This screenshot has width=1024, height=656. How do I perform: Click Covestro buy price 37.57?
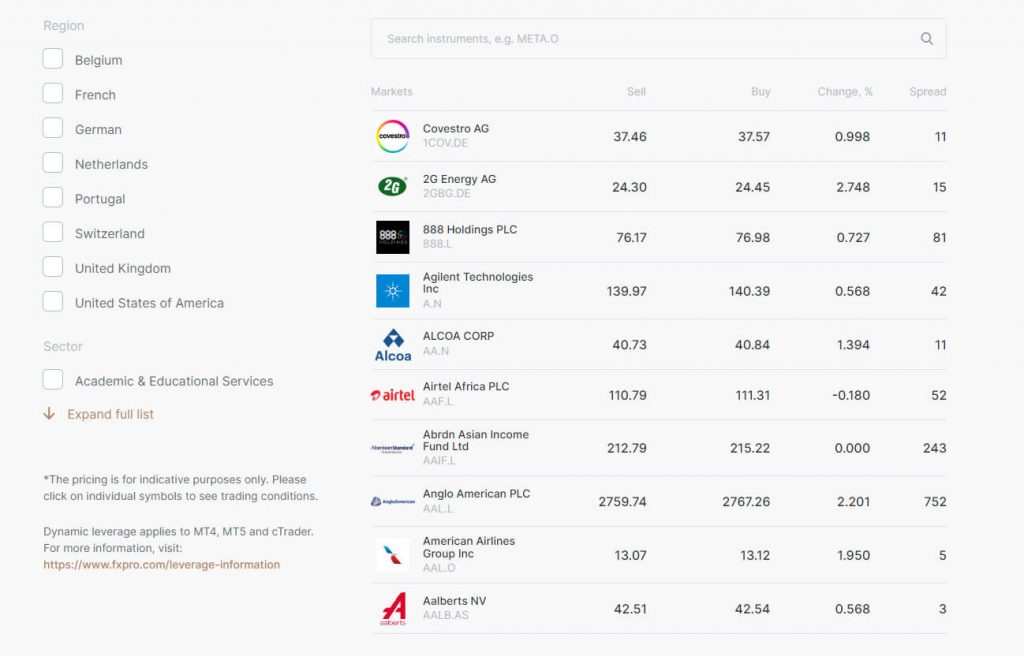754,137
